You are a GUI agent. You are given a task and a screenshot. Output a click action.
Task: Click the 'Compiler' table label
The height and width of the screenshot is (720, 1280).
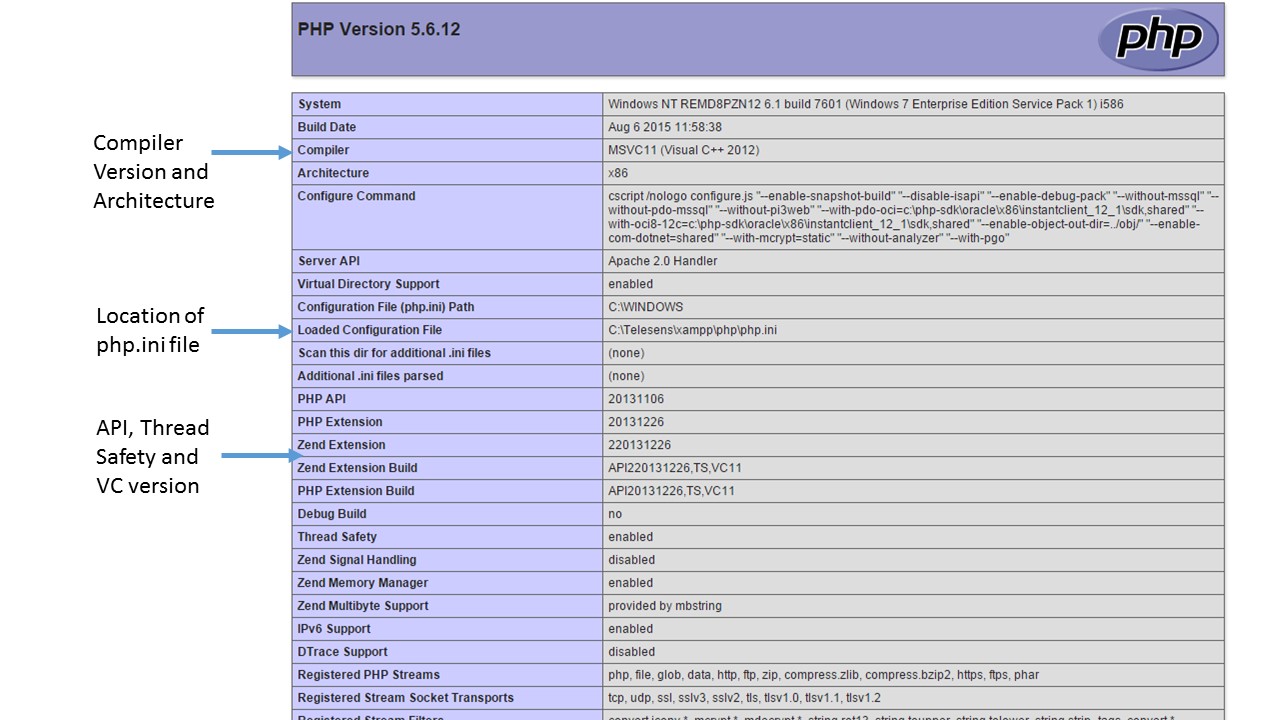coord(324,150)
